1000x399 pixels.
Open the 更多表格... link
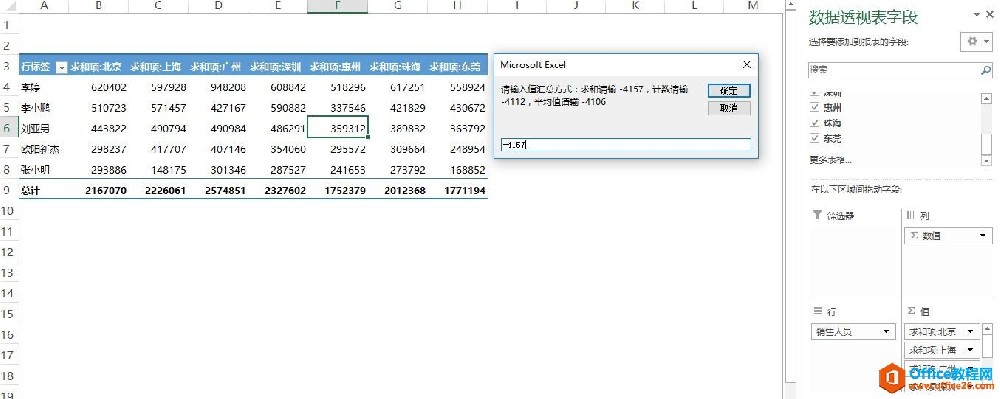[831, 160]
